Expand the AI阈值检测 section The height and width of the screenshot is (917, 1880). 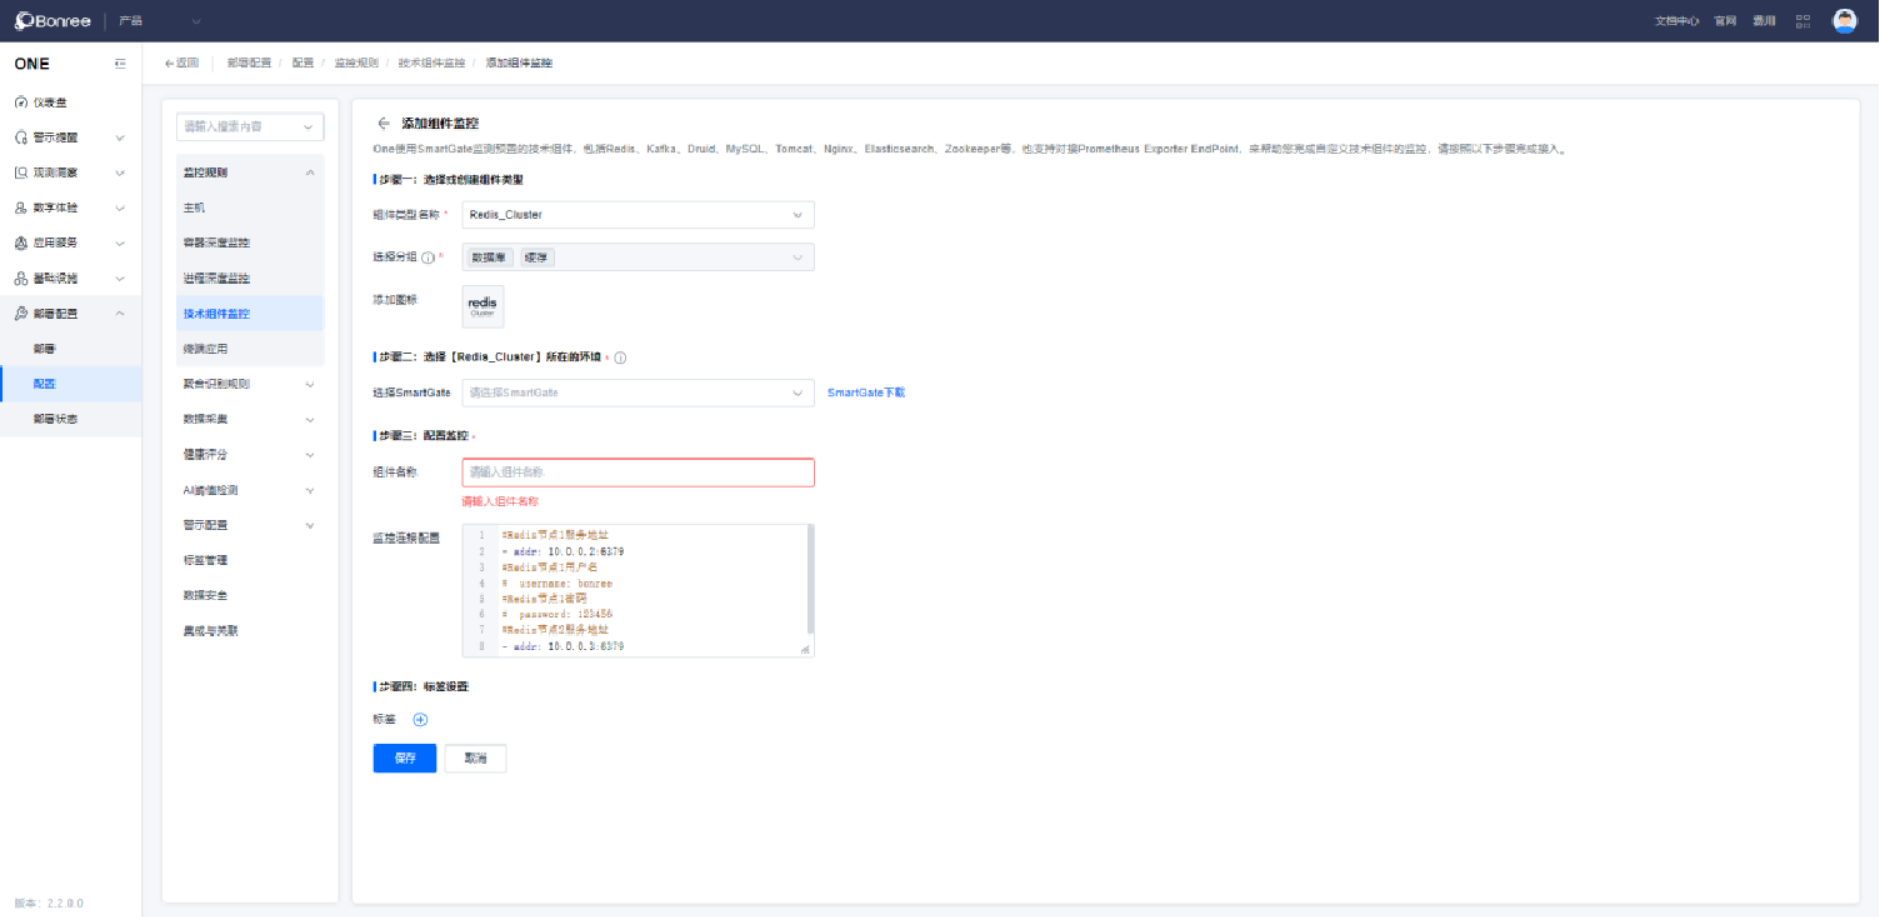coord(249,490)
